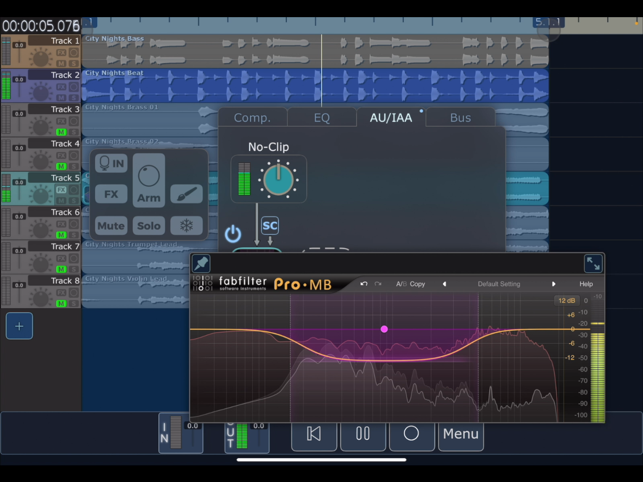
Task: Toggle the effect power icon
Action: [233, 233]
